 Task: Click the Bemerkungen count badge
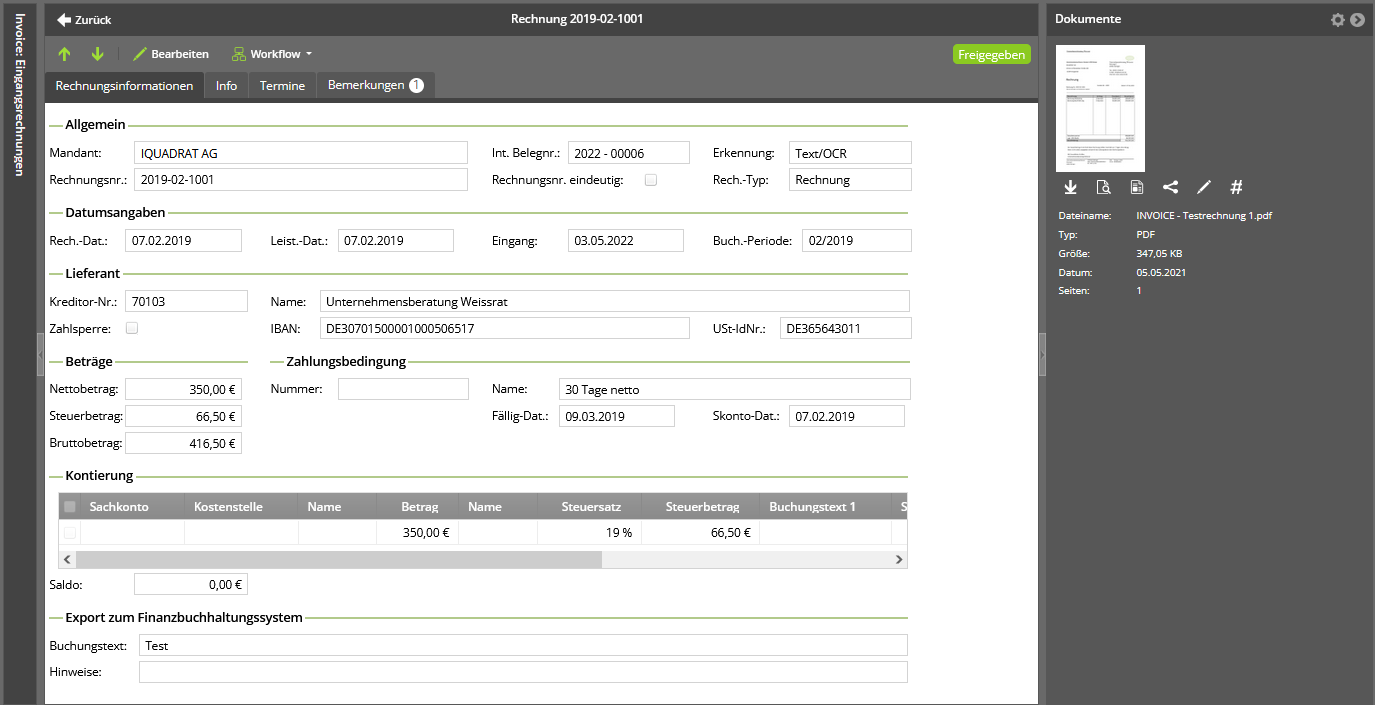click(416, 86)
